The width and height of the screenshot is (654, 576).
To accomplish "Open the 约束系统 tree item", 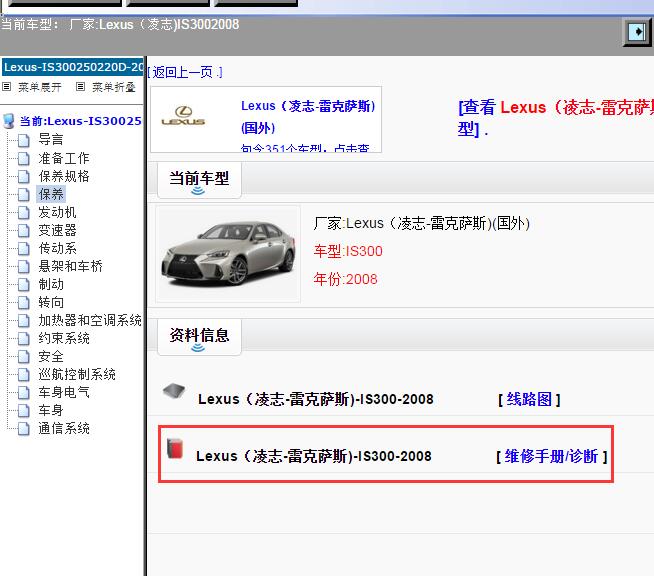I will [64, 338].
